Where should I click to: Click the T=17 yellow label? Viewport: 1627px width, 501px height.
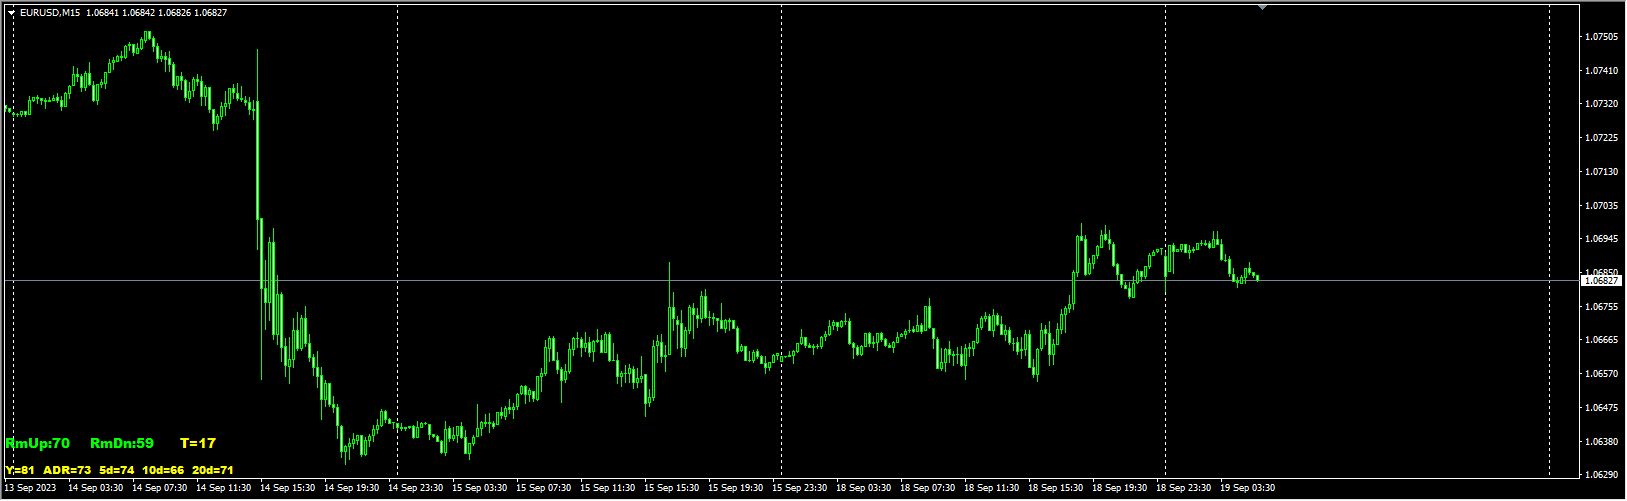click(x=198, y=443)
